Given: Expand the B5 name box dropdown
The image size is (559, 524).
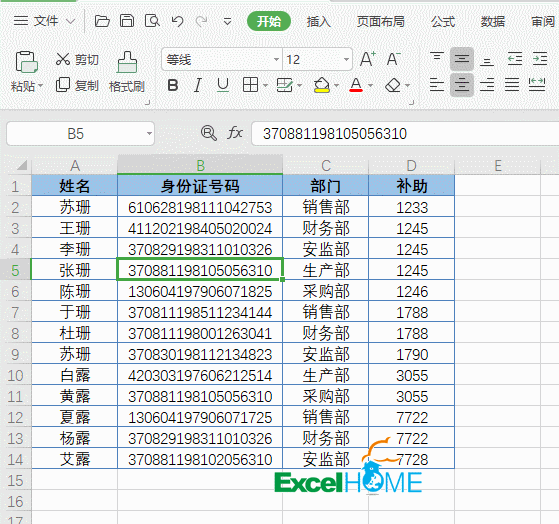Looking at the screenshot, I should point(149,134).
